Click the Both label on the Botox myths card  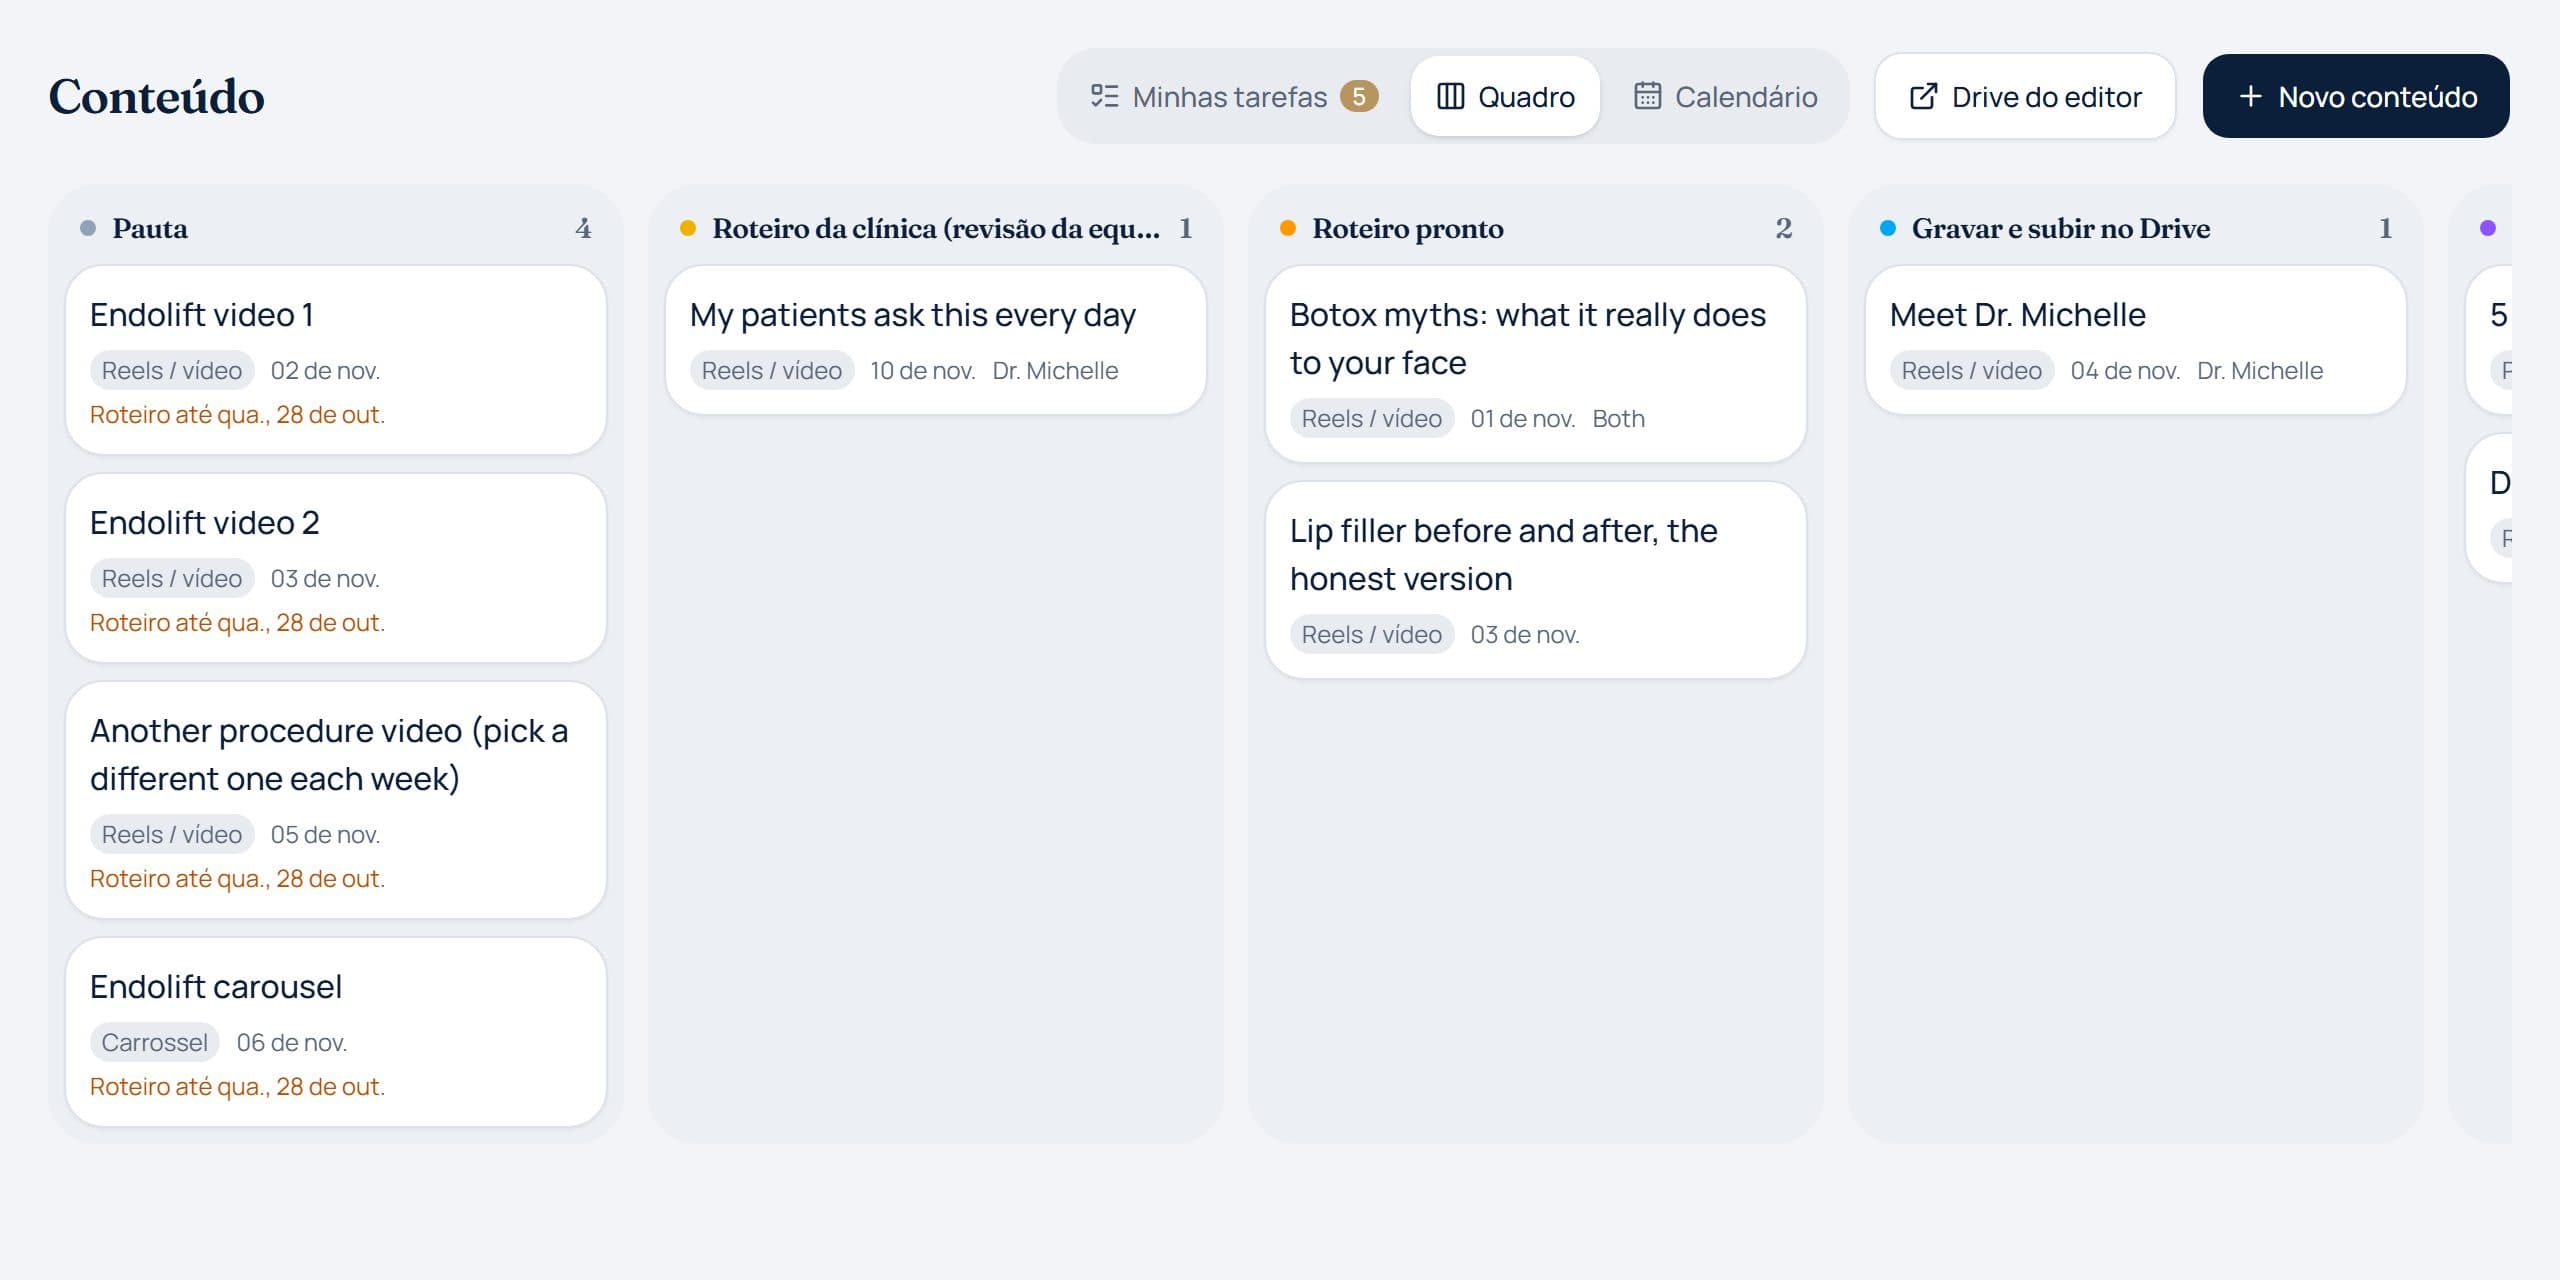click(1619, 418)
